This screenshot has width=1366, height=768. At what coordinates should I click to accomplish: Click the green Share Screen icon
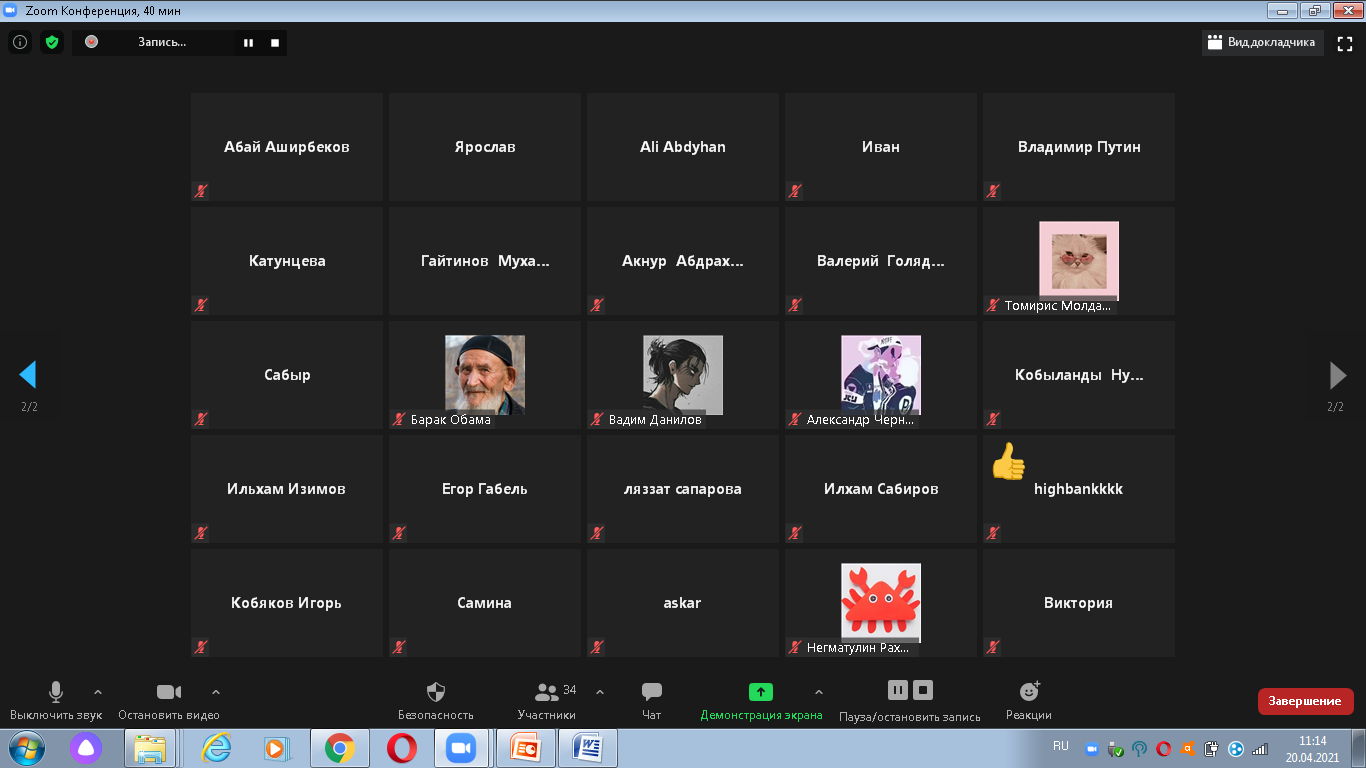(x=761, y=692)
